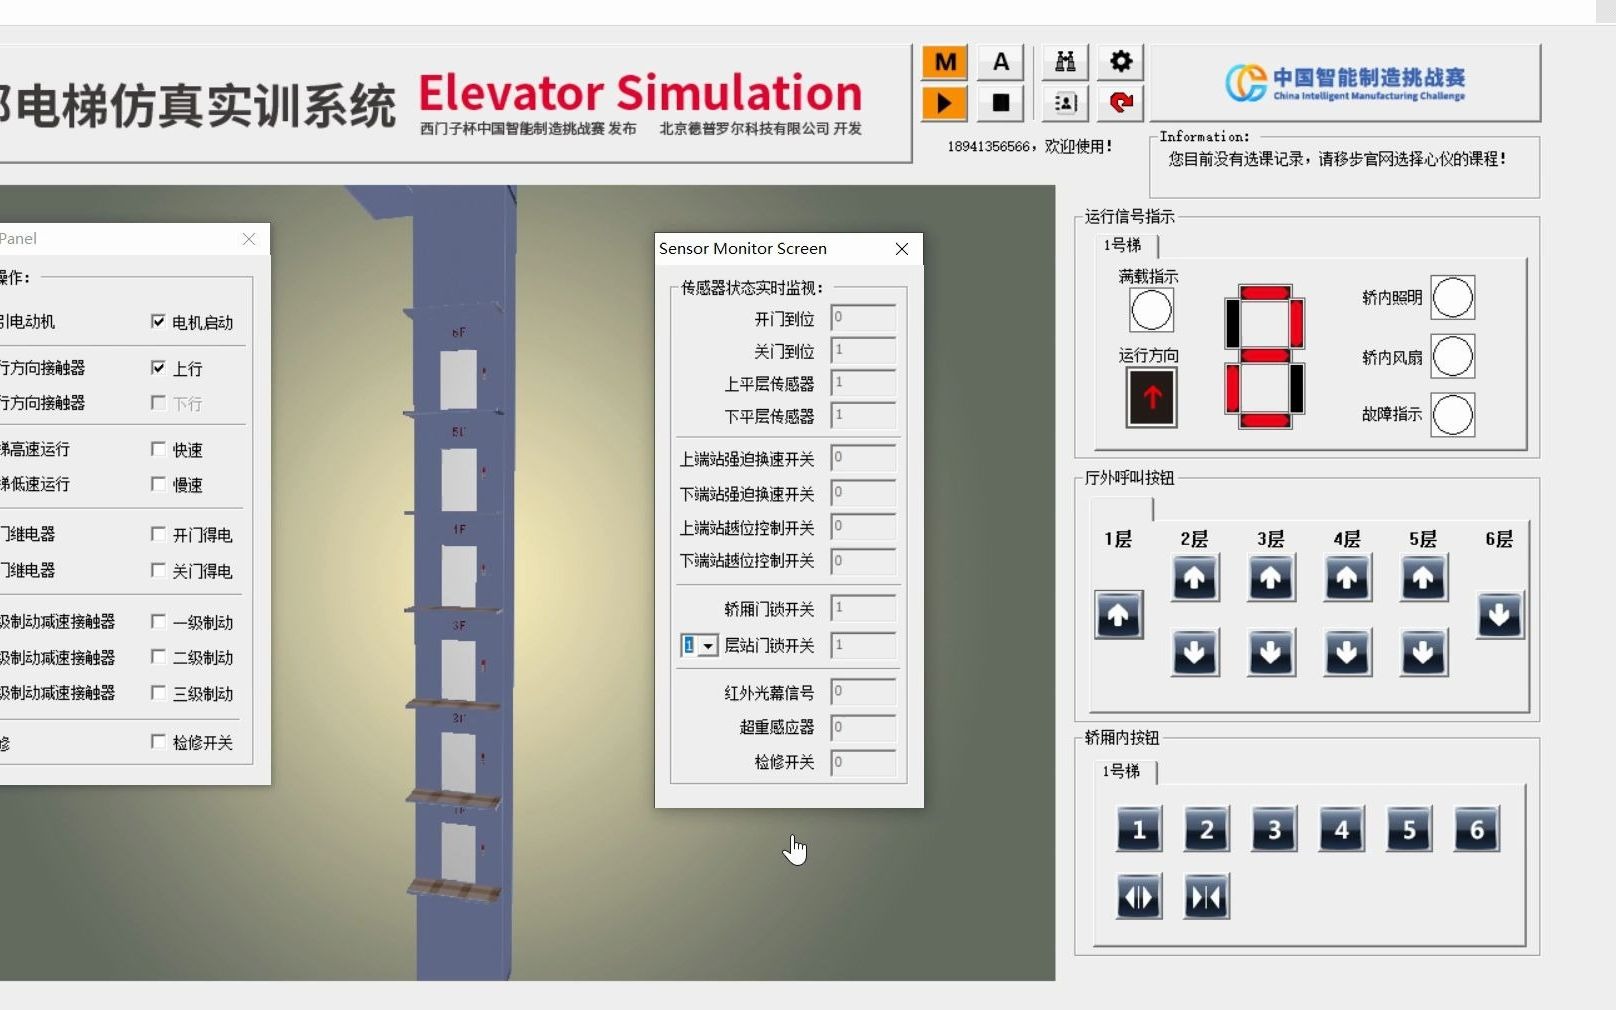Close the Panel window

click(x=249, y=239)
